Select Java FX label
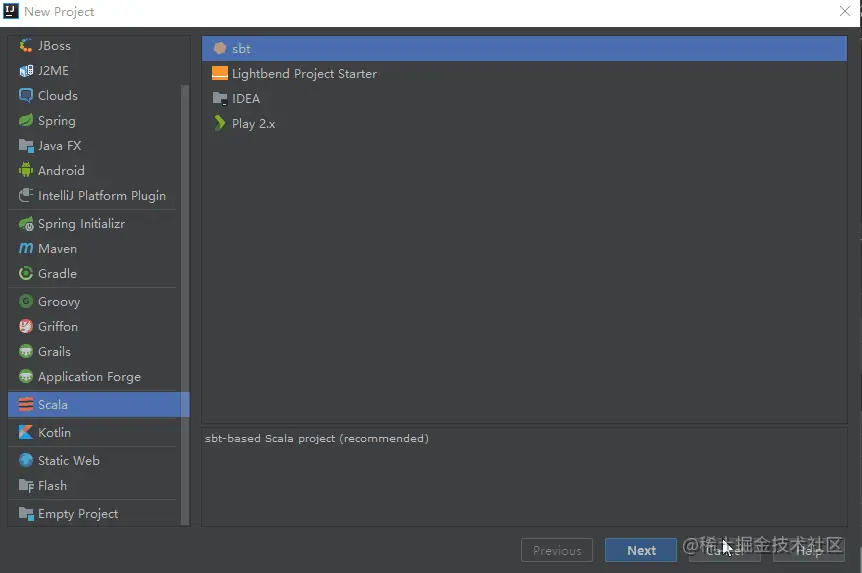Screen dimensions: 862x573 pyautogui.click(x=59, y=145)
